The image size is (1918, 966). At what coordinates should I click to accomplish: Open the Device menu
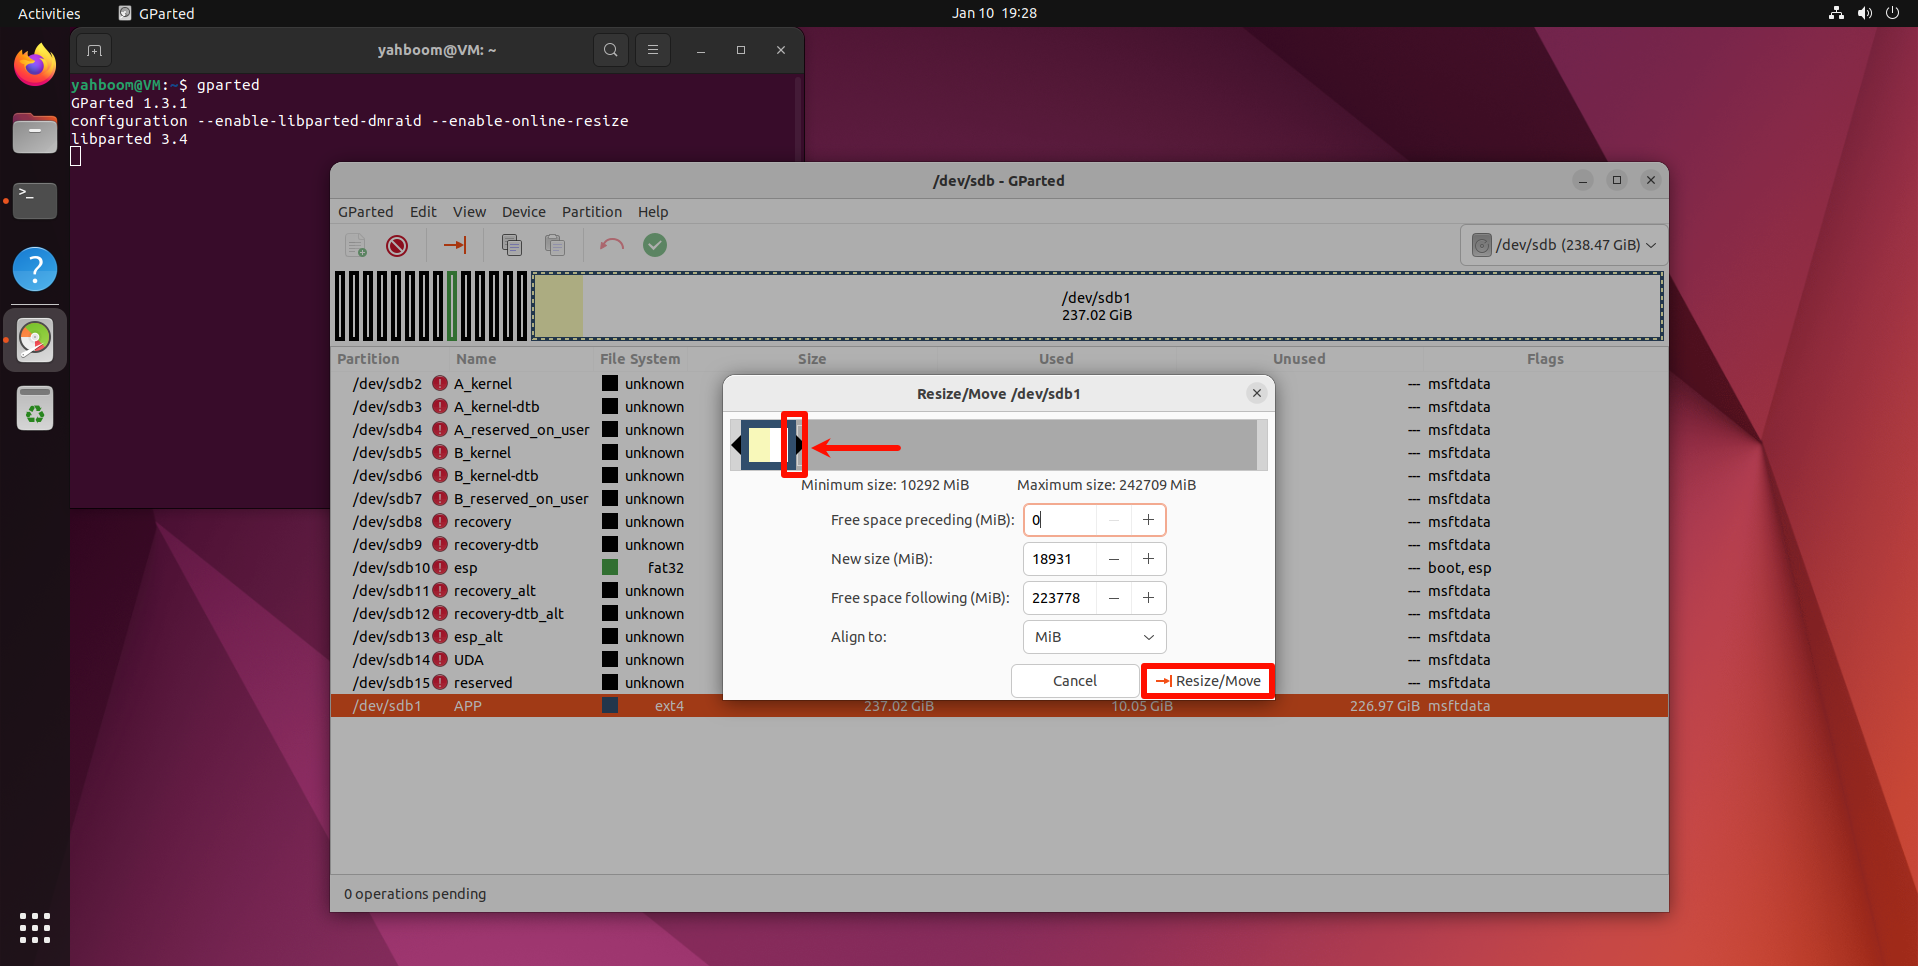pos(523,212)
